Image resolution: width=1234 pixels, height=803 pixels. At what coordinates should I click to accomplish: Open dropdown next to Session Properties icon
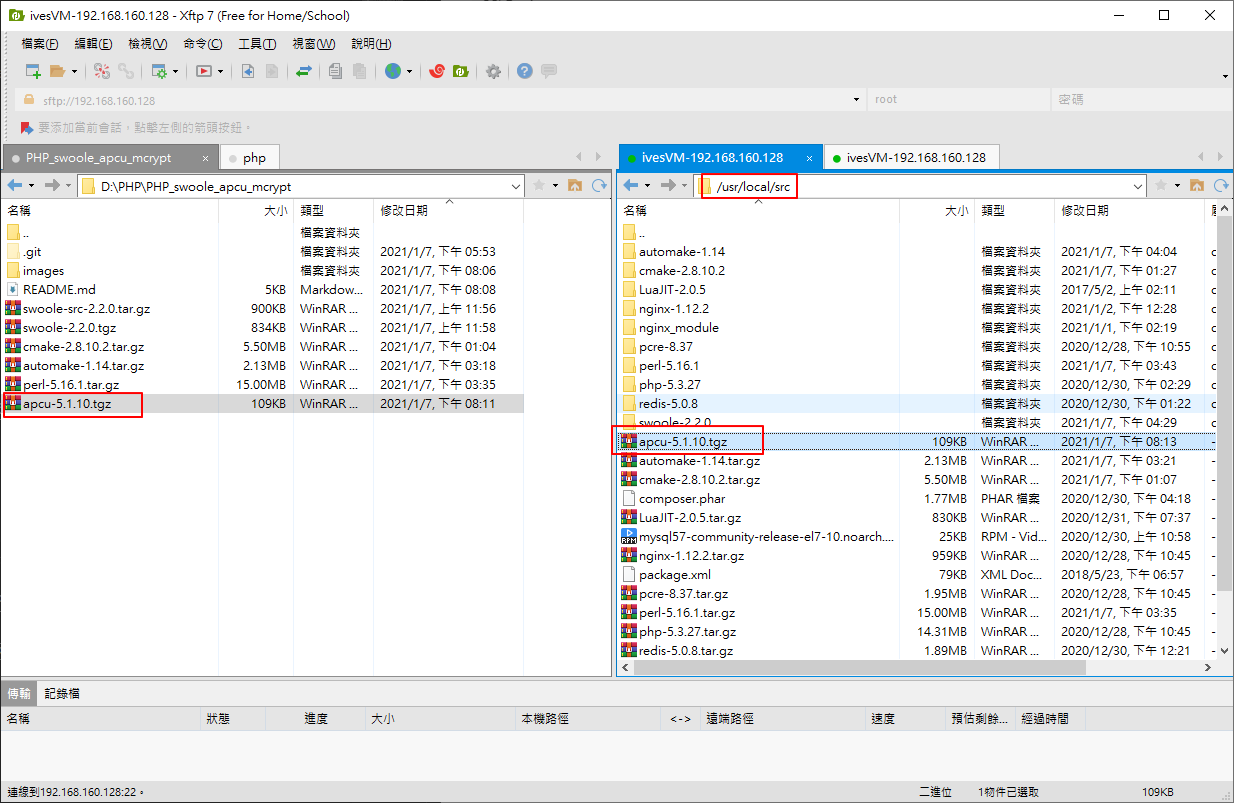coord(175,71)
